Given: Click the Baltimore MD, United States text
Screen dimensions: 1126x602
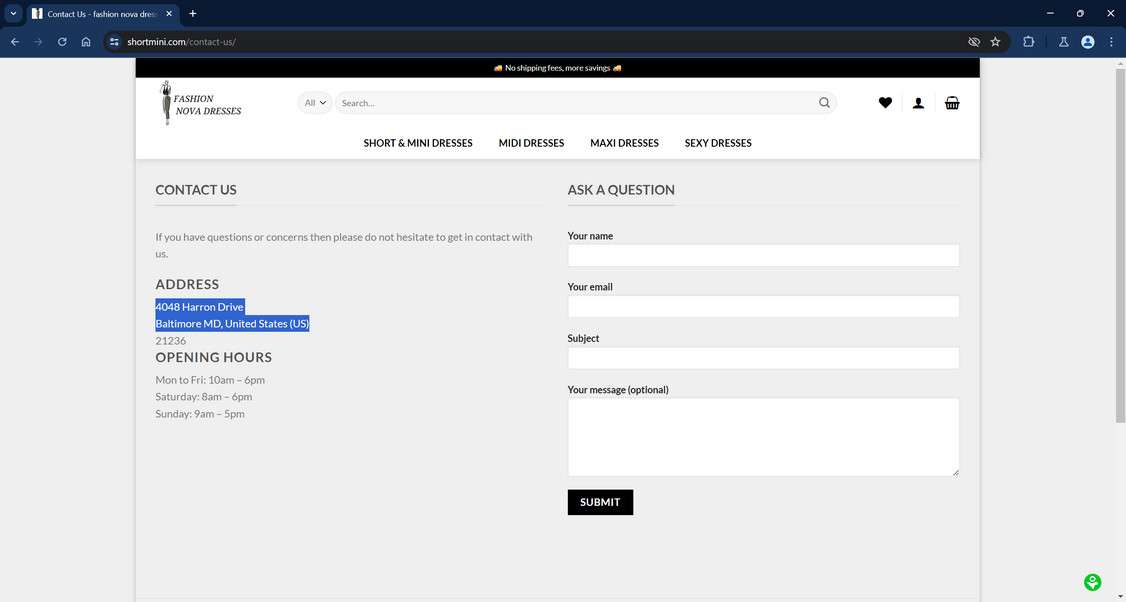Looking at the screenshot, I should [232, 324].
